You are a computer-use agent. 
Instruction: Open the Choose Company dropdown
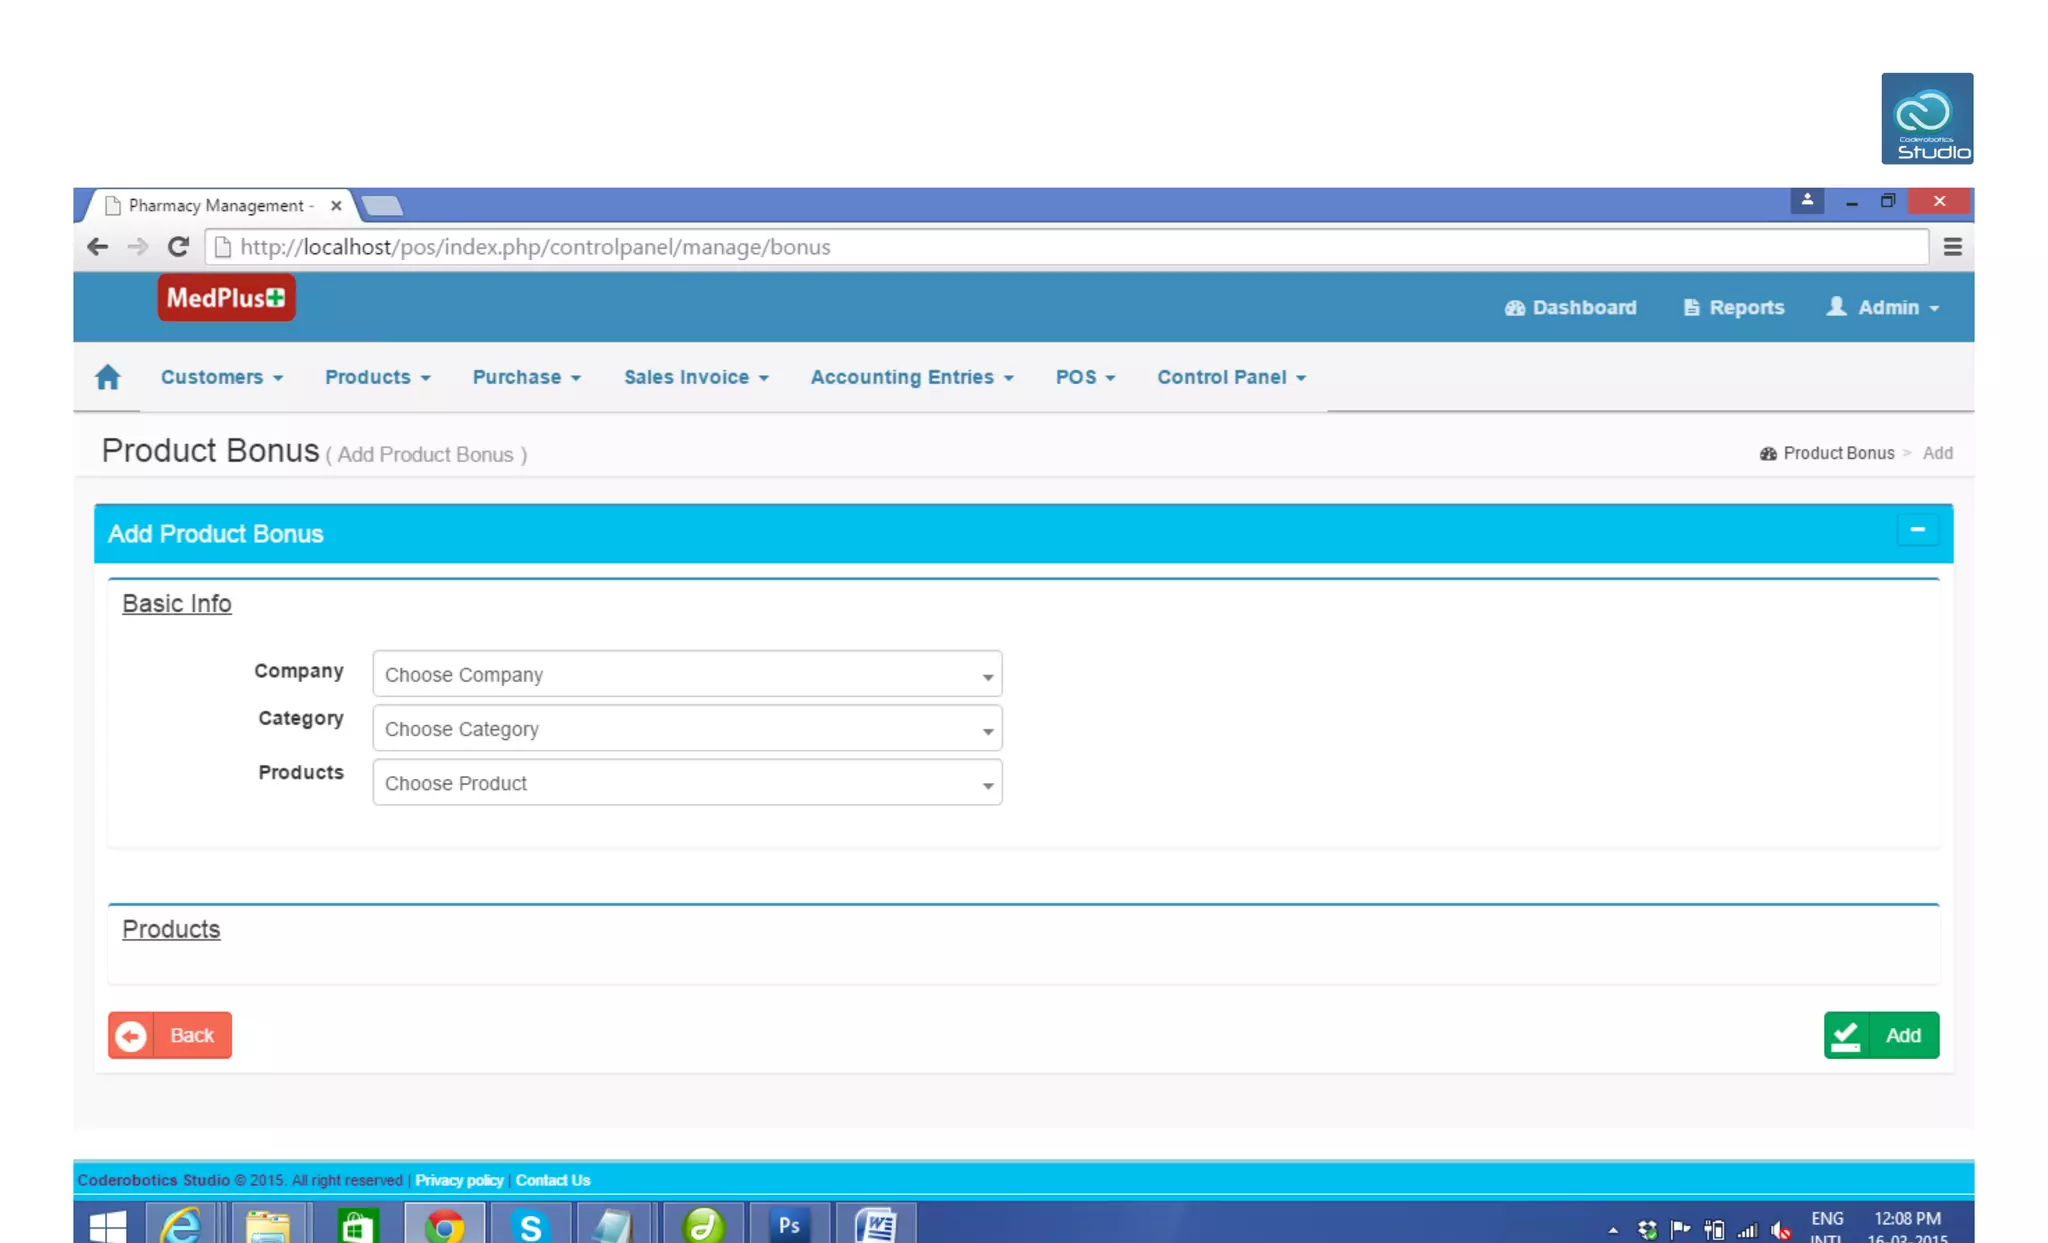(687, 674)
